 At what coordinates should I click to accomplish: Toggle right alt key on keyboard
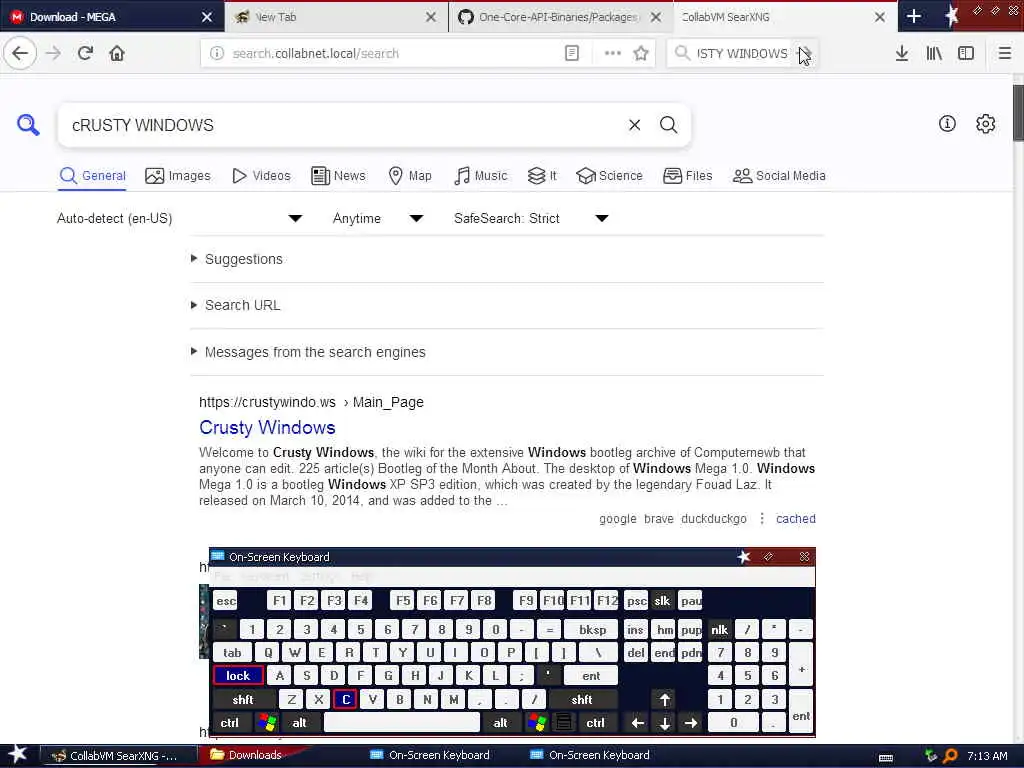click(500, 722)
